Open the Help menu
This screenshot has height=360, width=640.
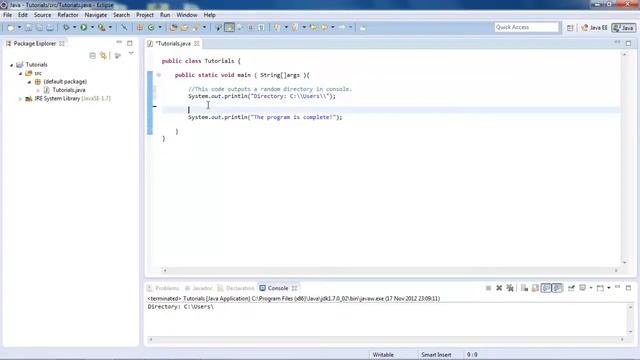click(209, 15)
